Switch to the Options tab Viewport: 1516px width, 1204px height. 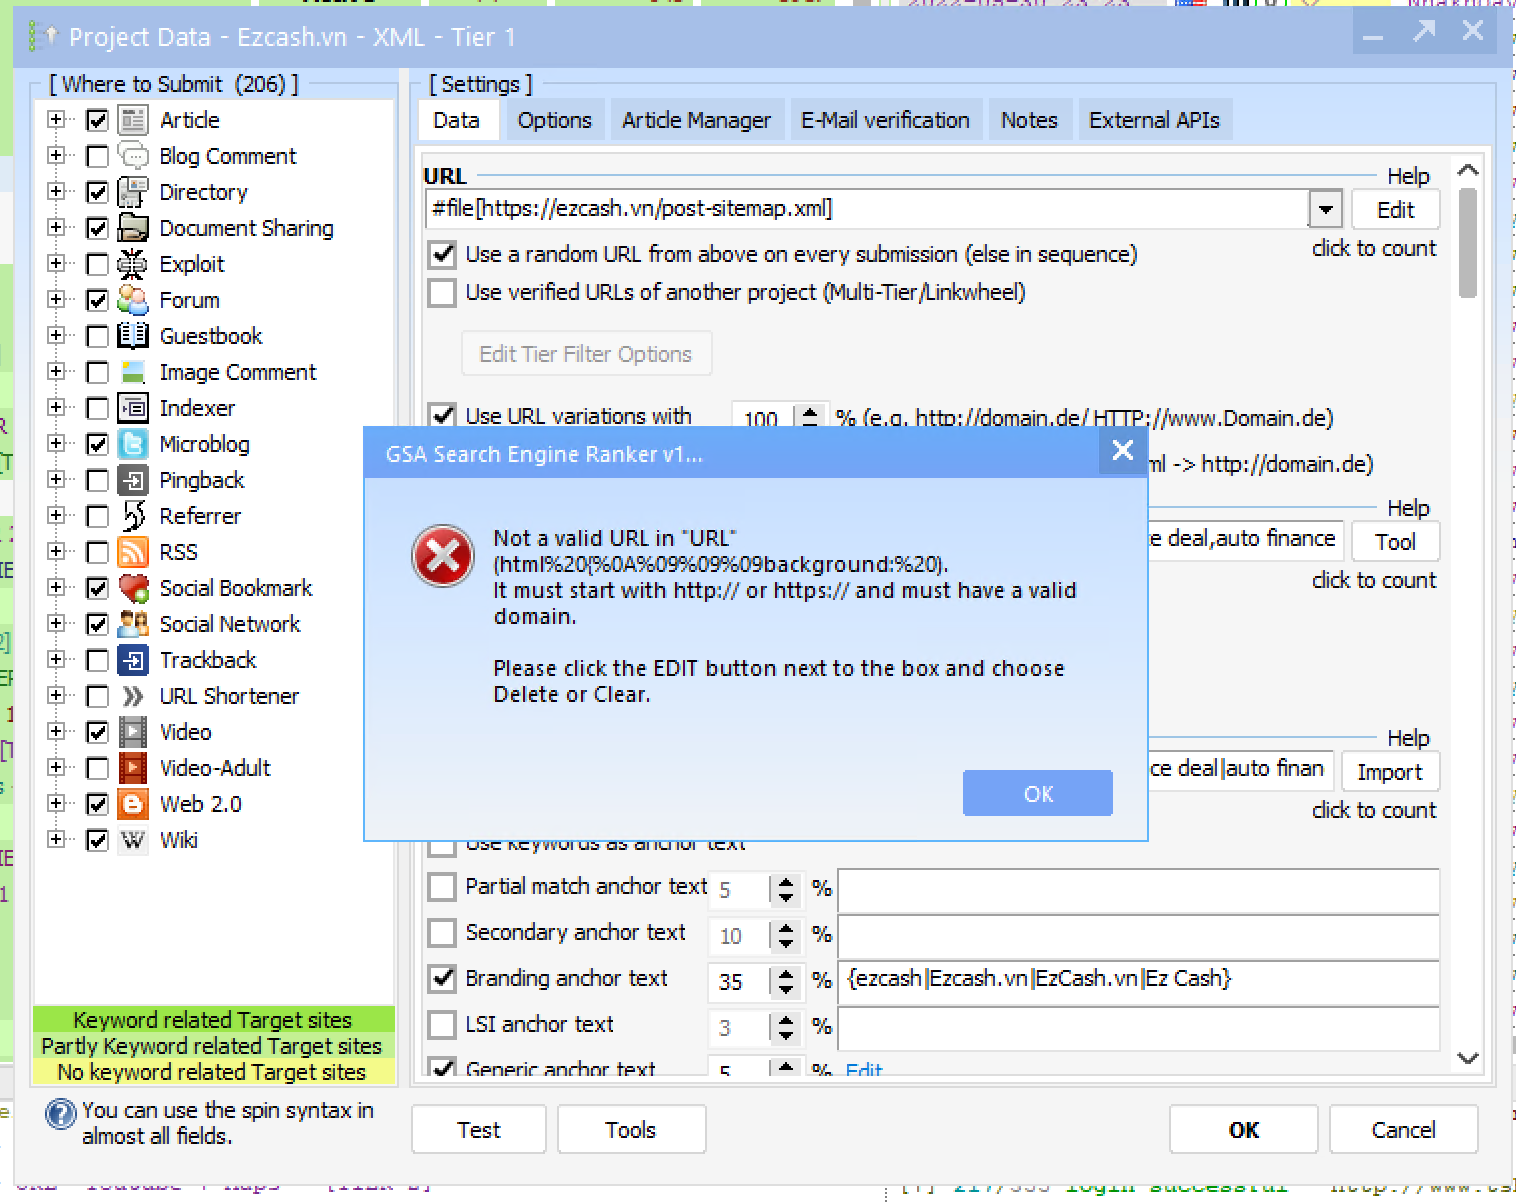pyautogui.click(x=555, y=120)
